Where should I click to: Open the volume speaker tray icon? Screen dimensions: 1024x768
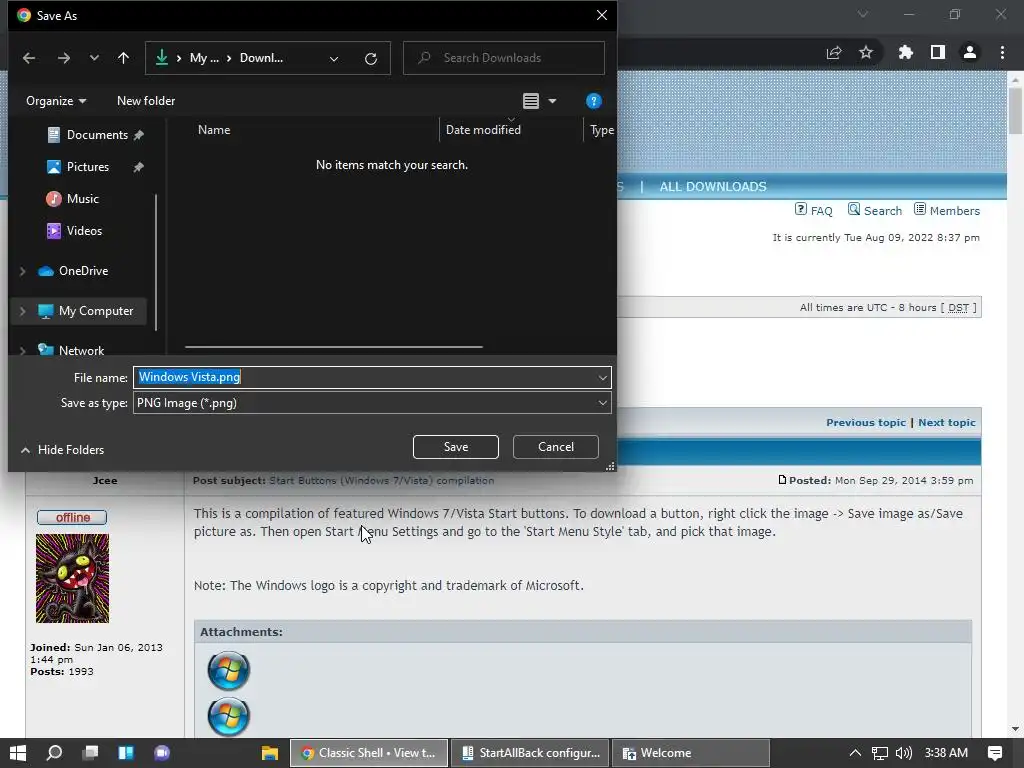click(x=904, y=753)
